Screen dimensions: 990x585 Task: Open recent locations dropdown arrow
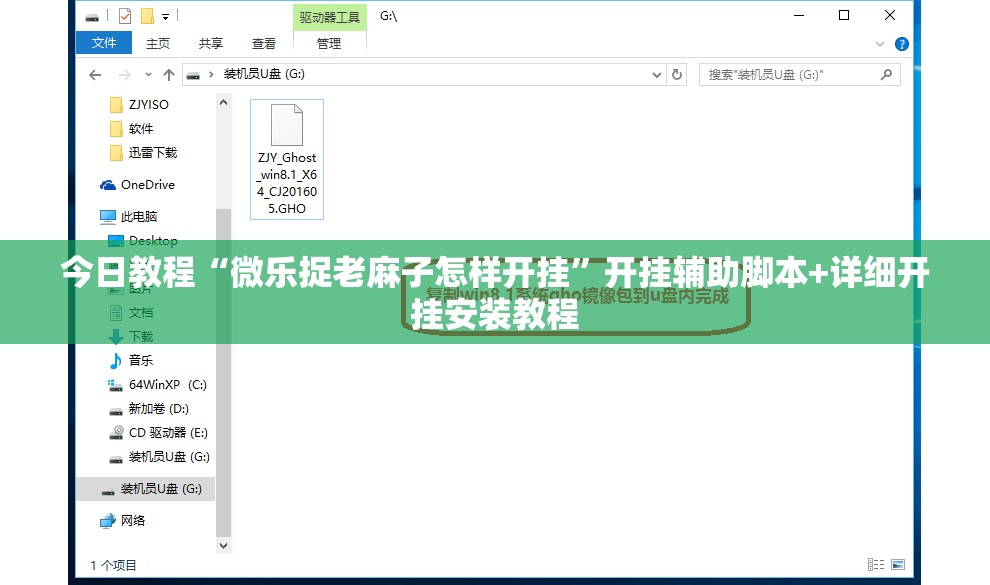point(148,74)
